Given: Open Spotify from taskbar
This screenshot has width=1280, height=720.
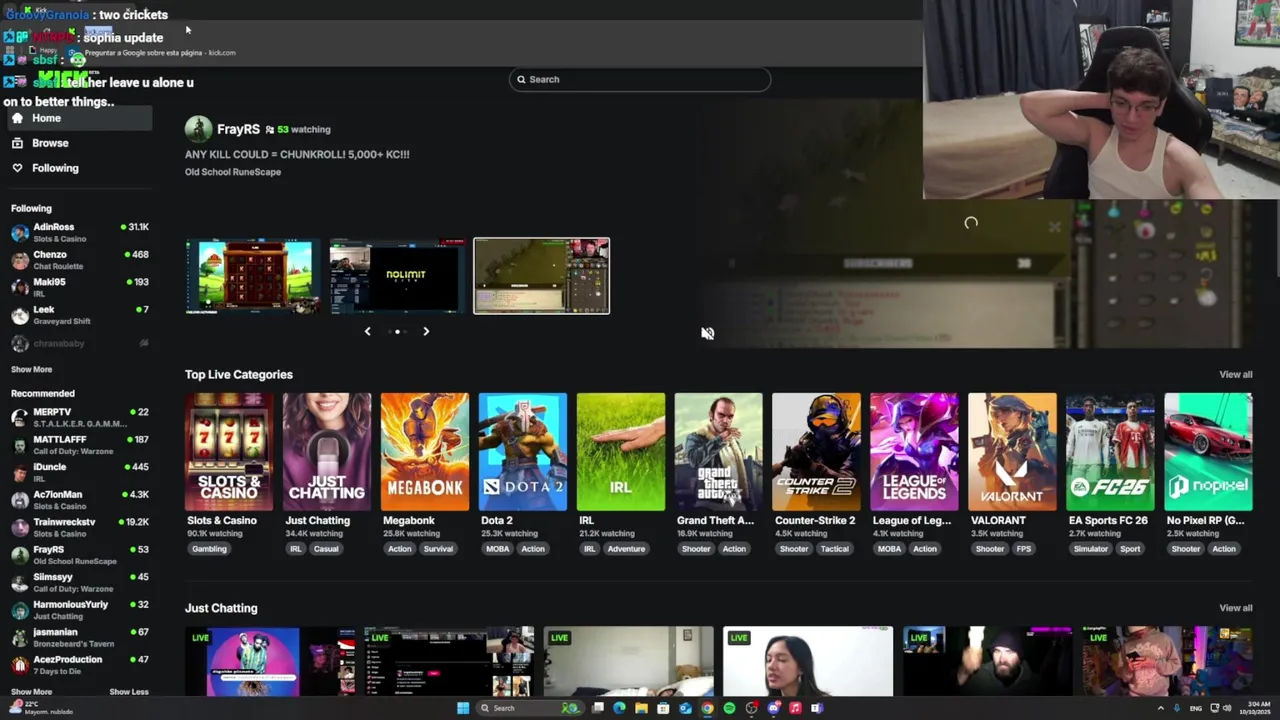Looking at the screenshot, I should pos(729,708).
